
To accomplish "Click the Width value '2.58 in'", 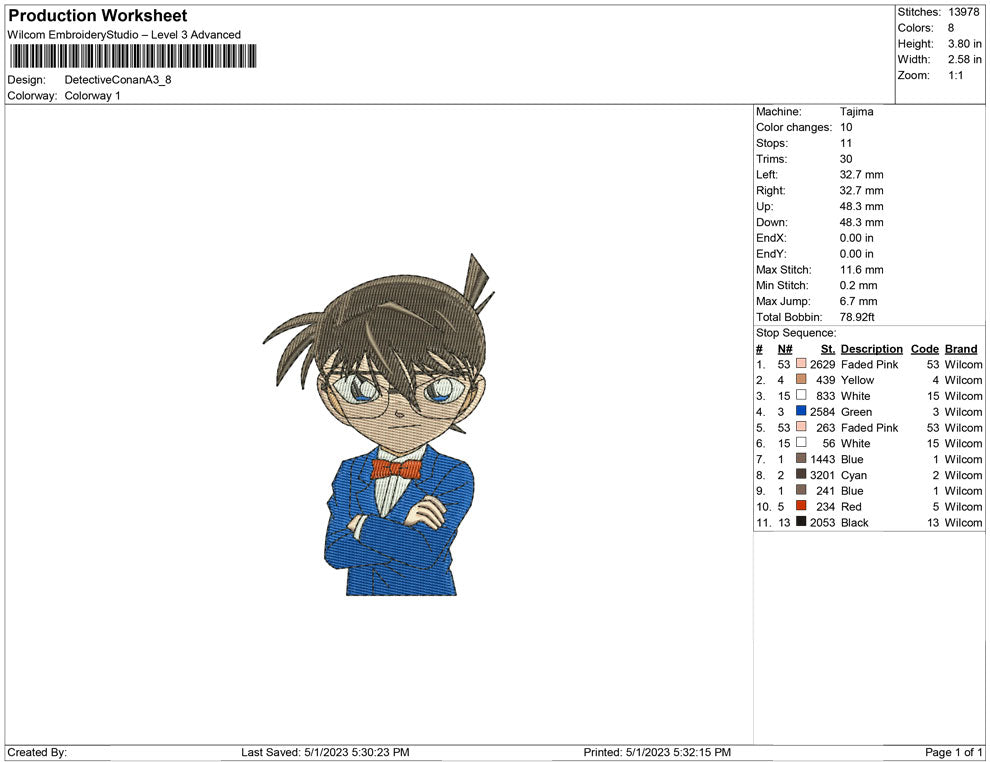I will (x=965, y=59).
